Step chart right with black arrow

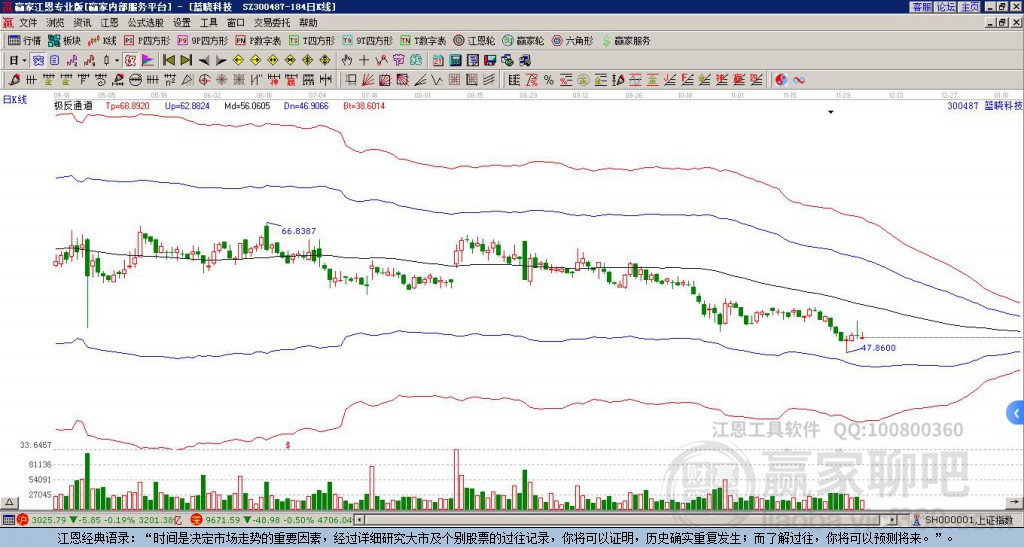point(221,61)
